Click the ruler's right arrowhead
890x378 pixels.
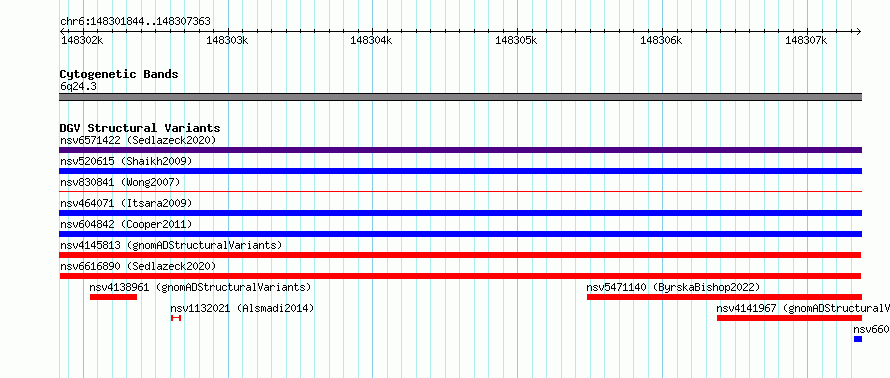click(859, 31)
